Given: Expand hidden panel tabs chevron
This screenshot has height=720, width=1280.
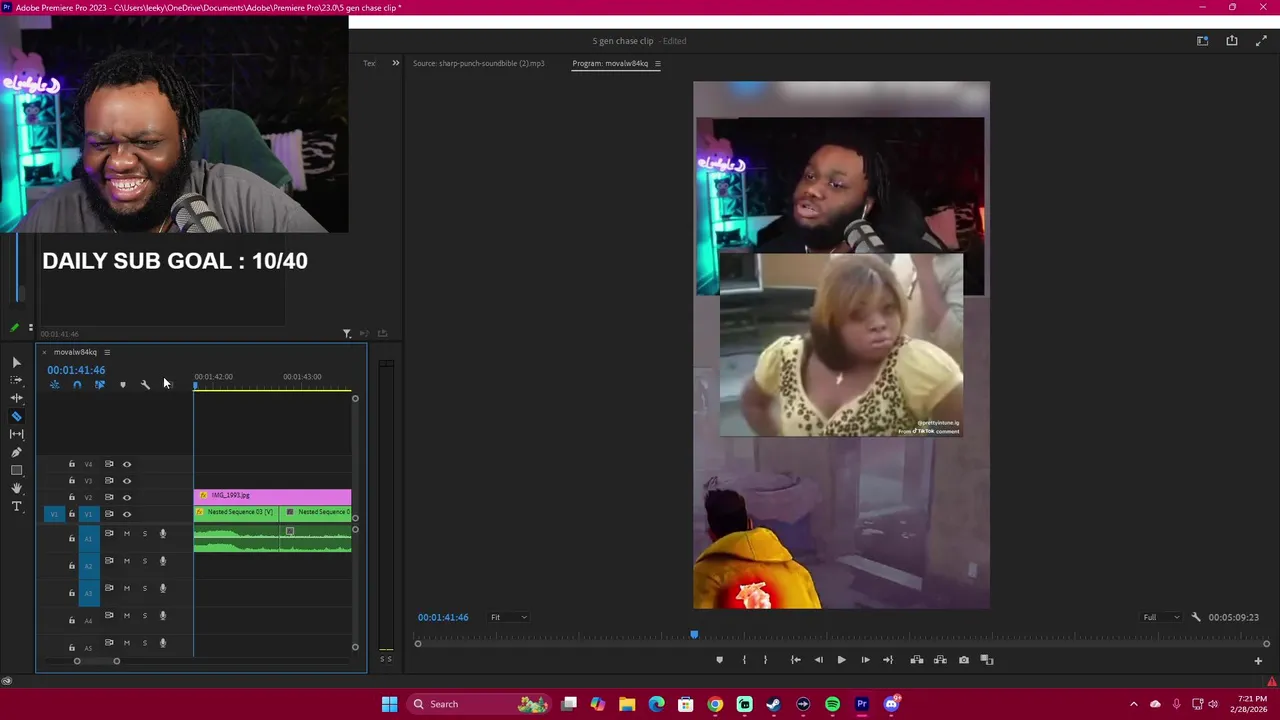Looking at the screenshot, I should pos(395,63).
